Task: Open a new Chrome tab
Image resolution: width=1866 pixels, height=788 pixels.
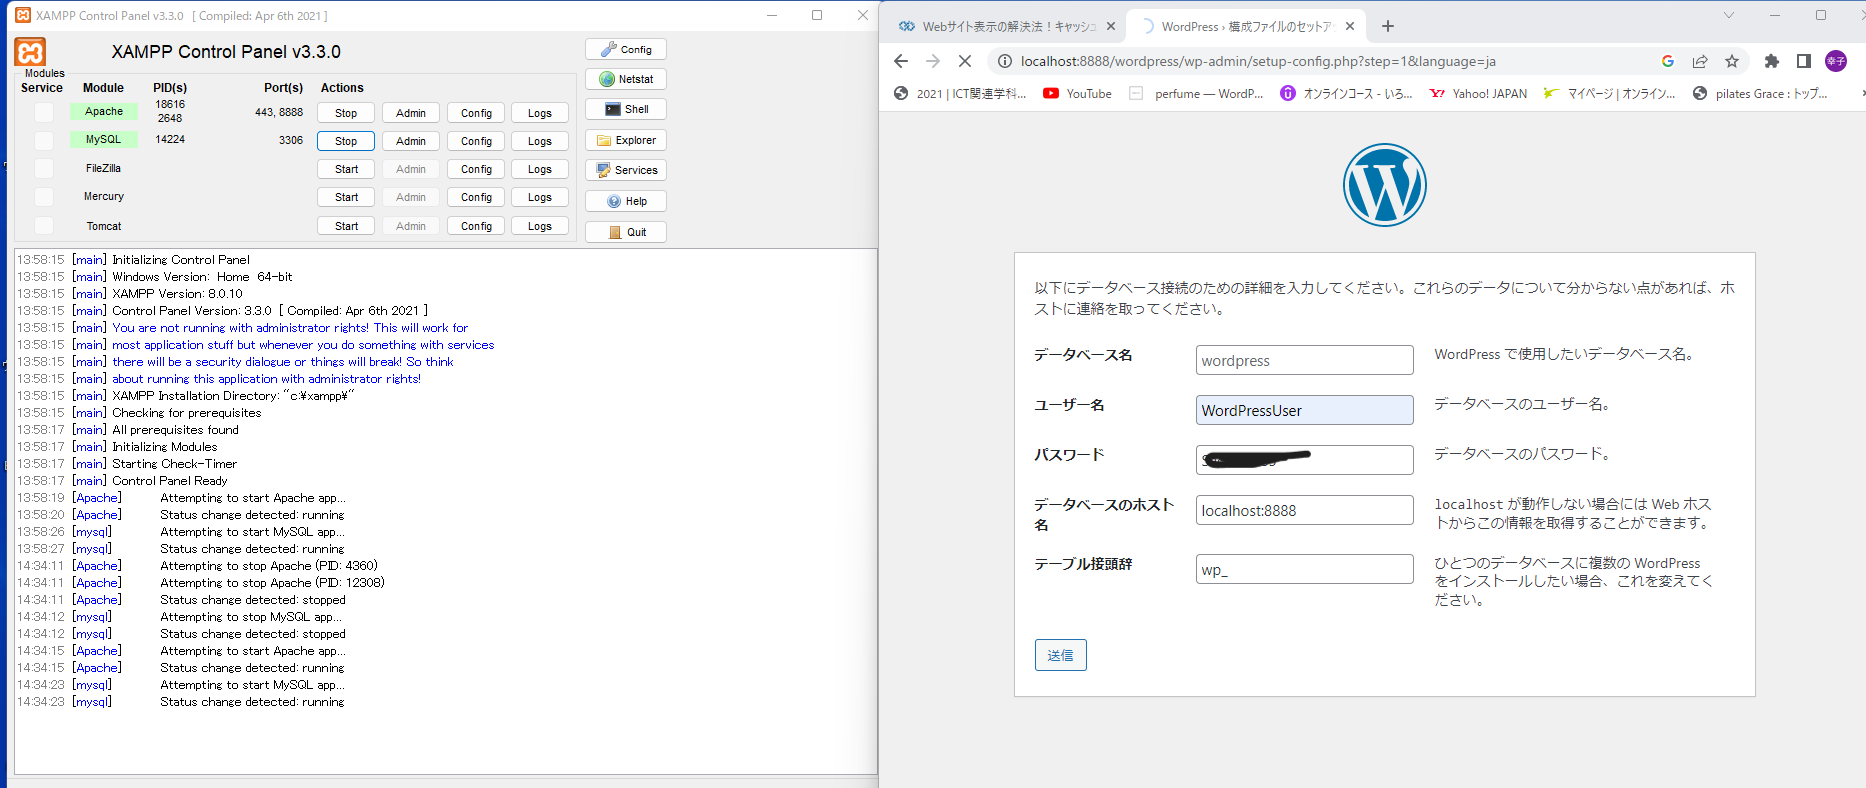Action: pyautogui.click(x=1388, y=26)
